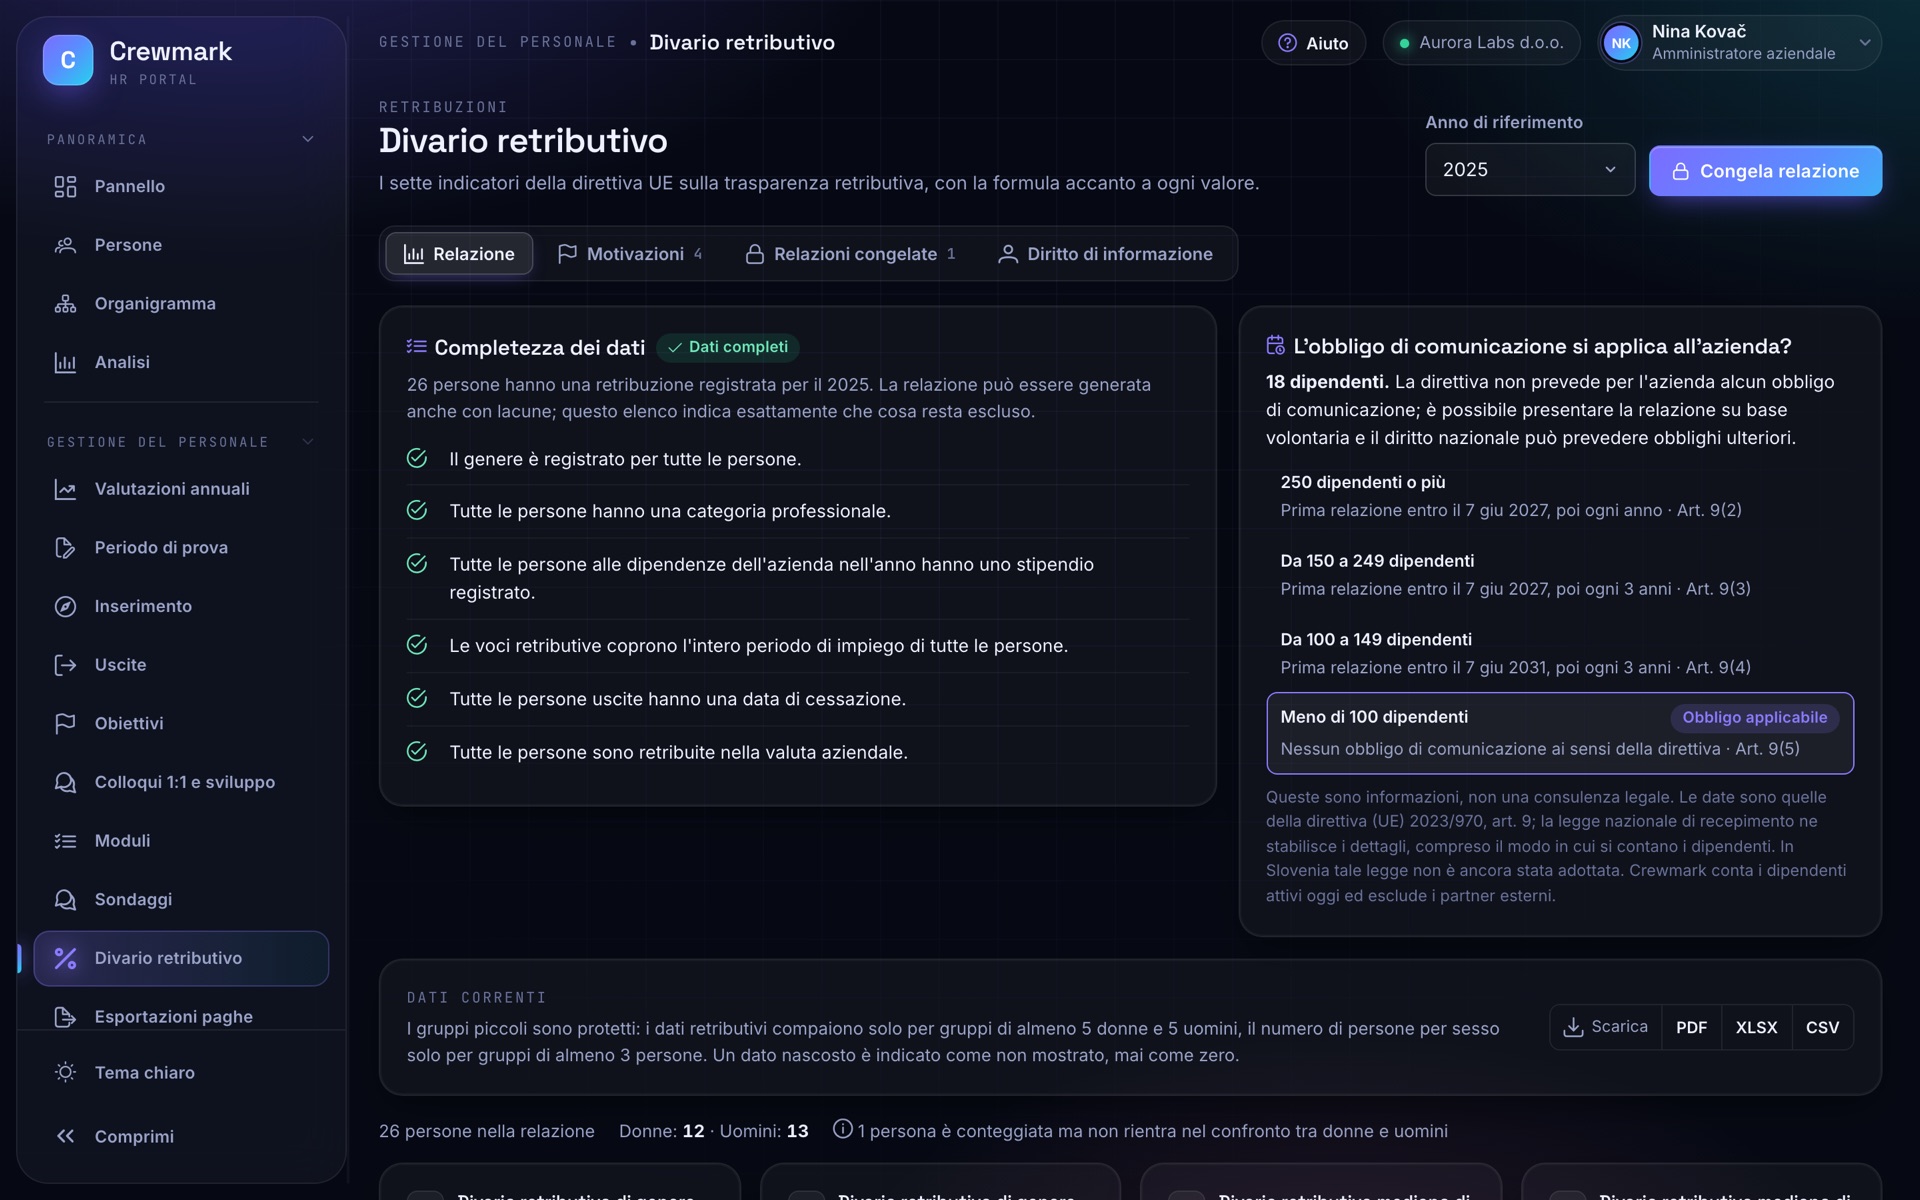Switch to Relazioni congelate tab
This screenshot has width=1920, height=1200.
[x=851, y=254]
